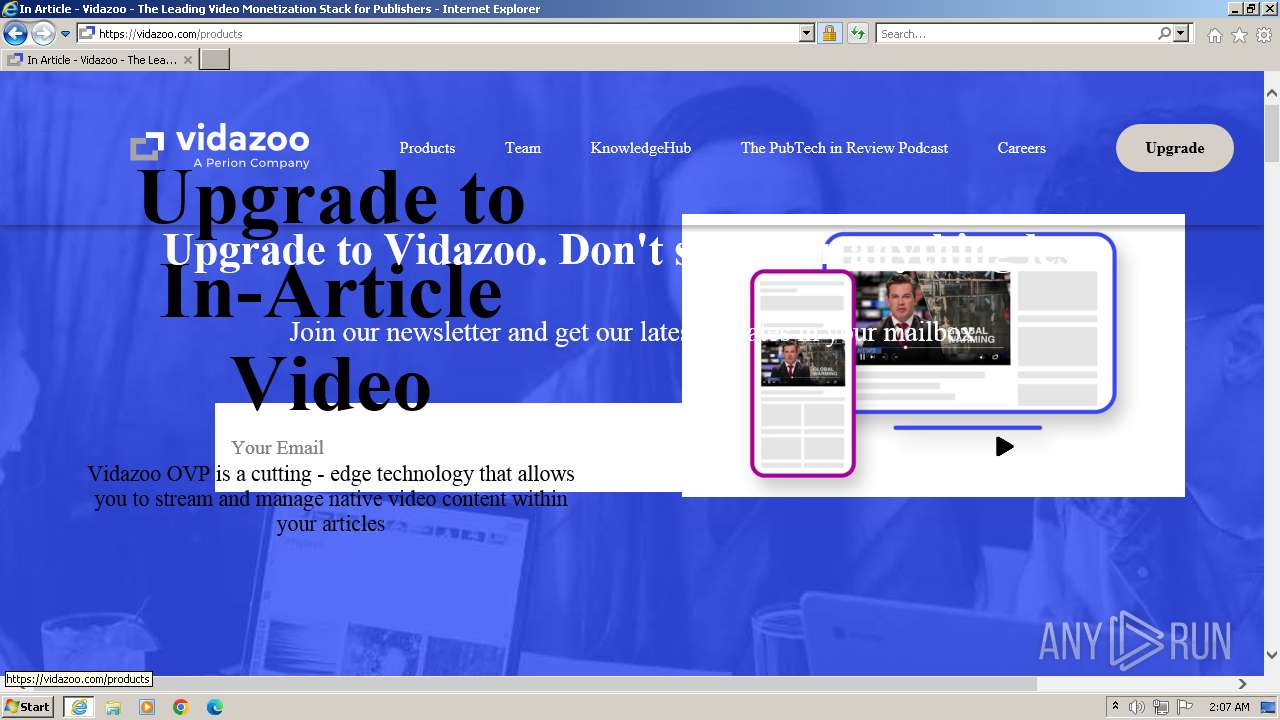Viewport: 1280px width, 720px height.
Task: Click the Upgrade to In-Article Video heading
Action: tap(331, 290)
